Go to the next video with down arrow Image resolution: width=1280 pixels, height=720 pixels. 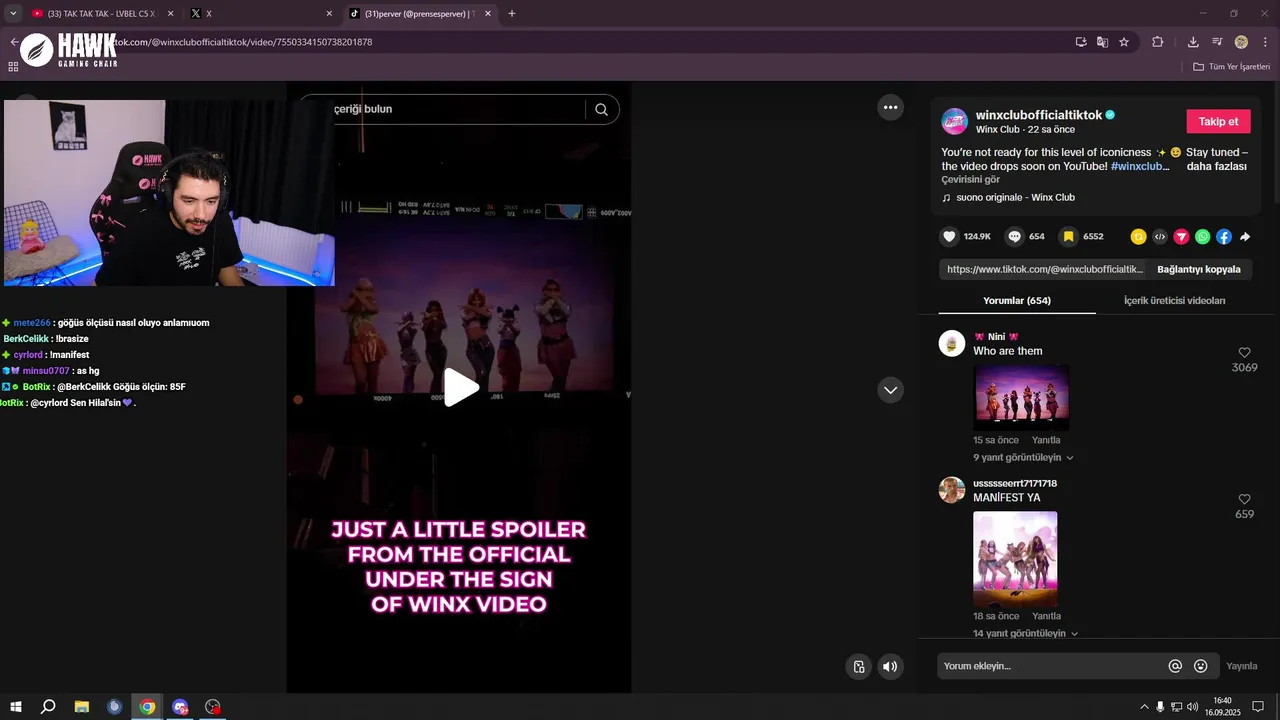click(890, 390)
